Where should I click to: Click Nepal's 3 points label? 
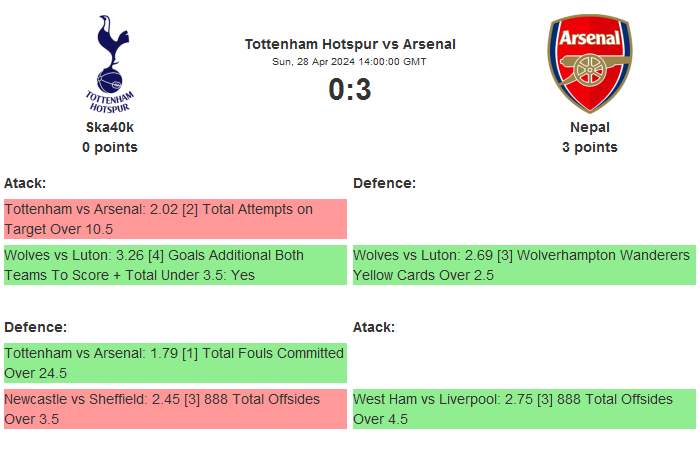[590, 147]
